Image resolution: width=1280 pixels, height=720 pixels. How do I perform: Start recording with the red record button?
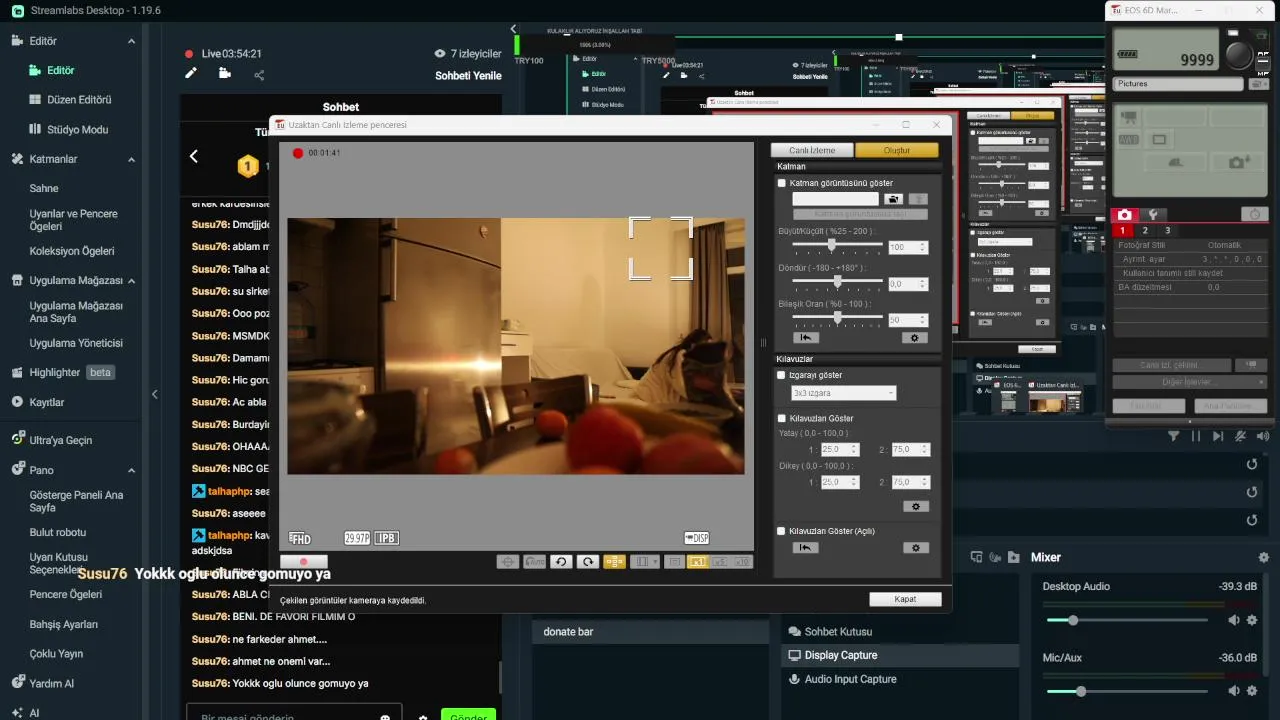click(x=304, y=562)
